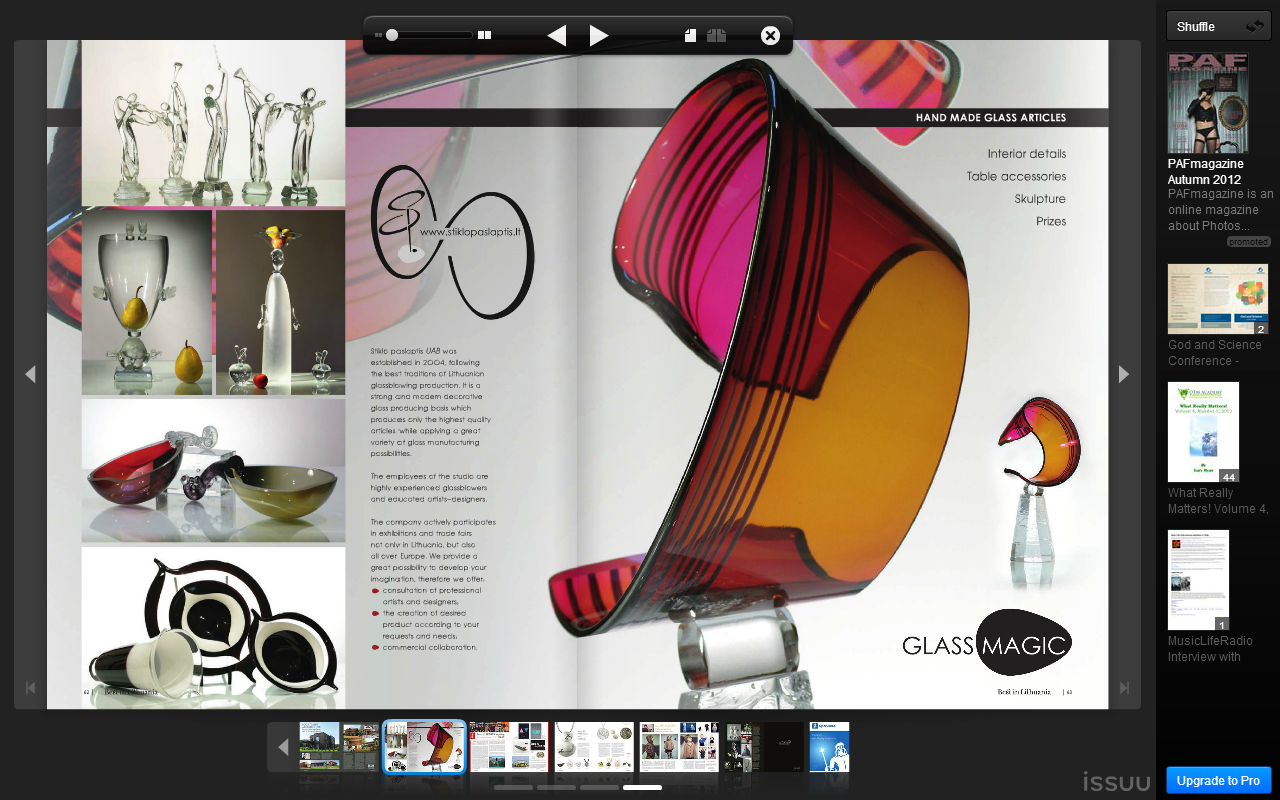The image size is (1280, 800).
Task: Open What Really Matters publication thumbnail
Action: (x=1203, y=432)
